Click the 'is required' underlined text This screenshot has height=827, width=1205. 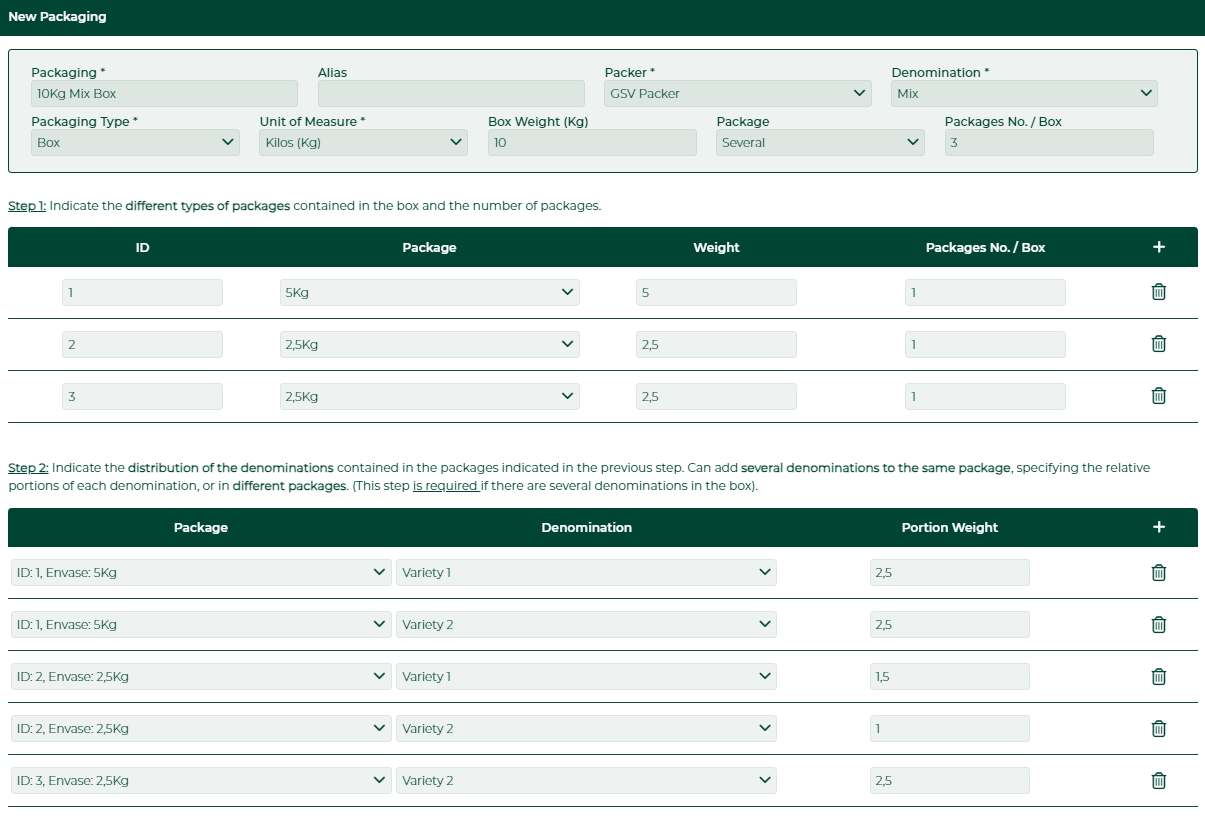445,486
